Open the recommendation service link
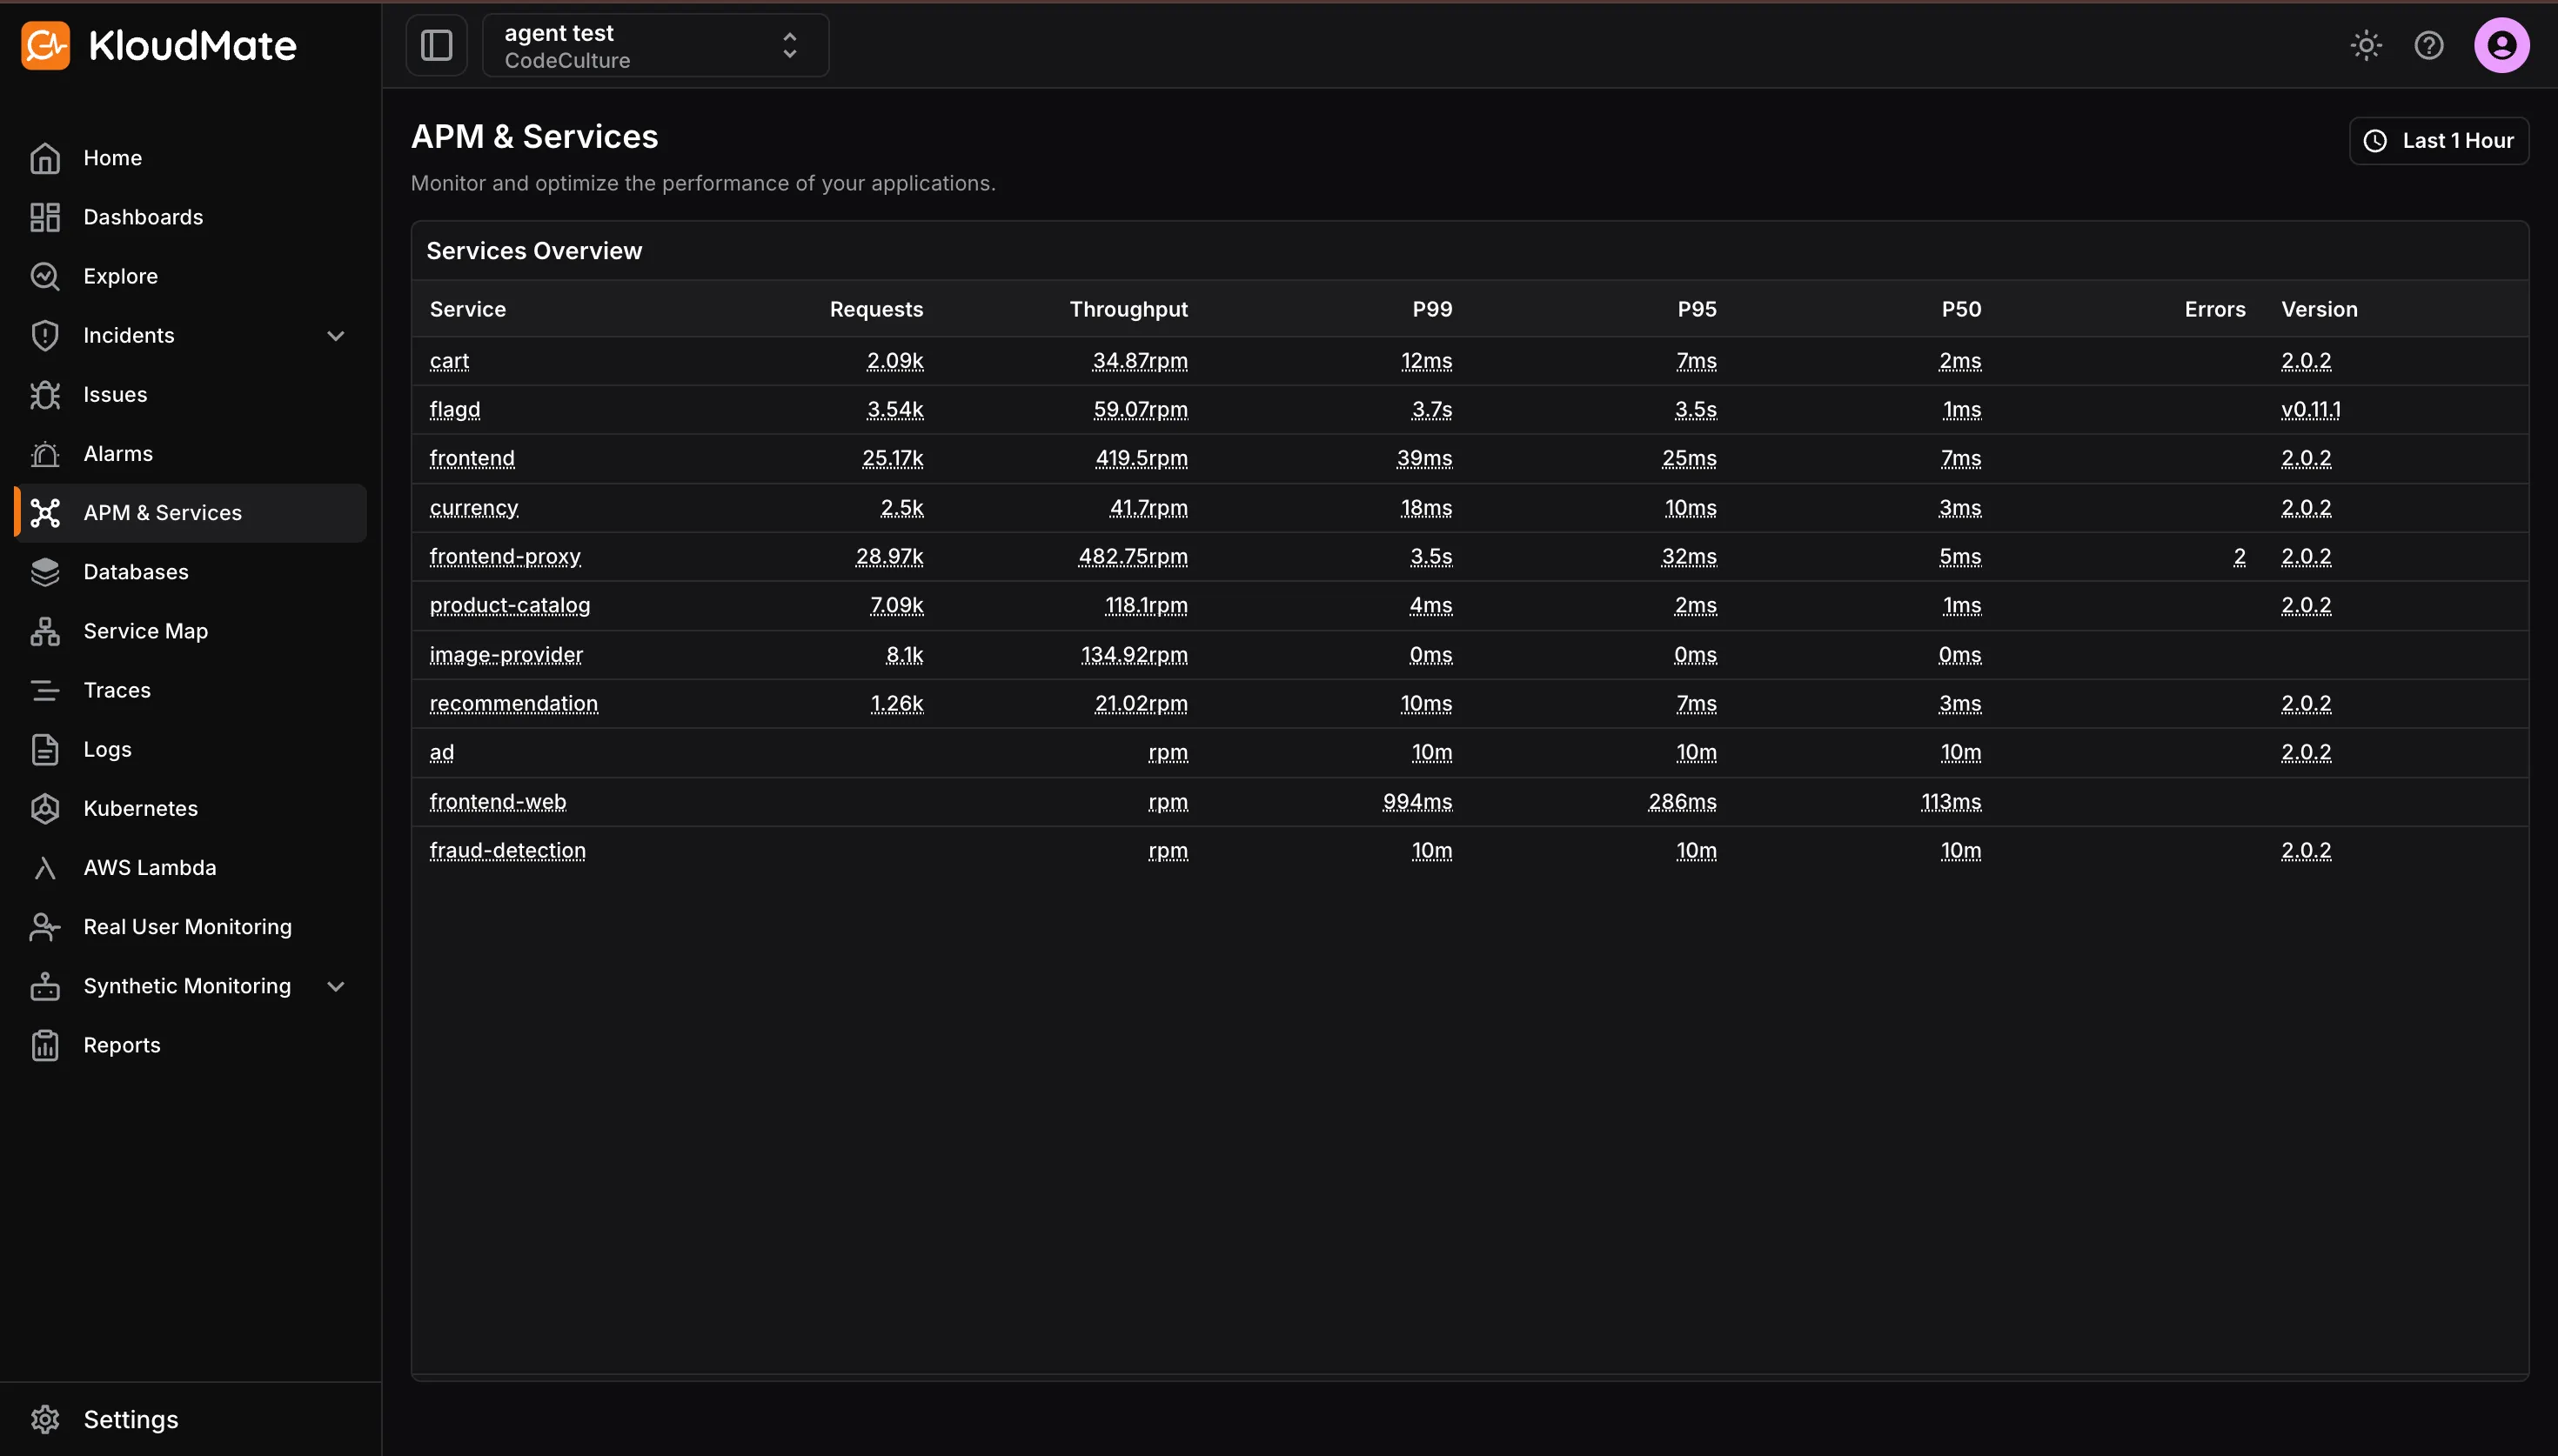Image resolution: width=2558 pixels, height=1456 pixels. [x=514, y=704]
